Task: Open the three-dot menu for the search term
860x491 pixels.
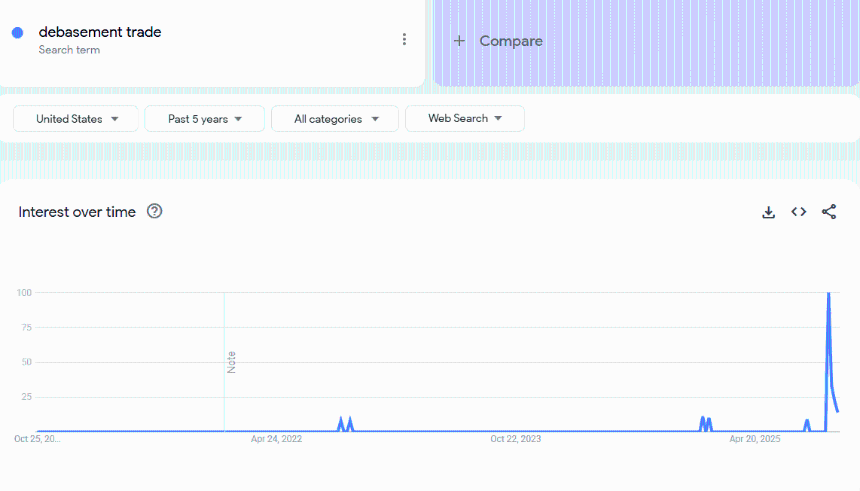Action: pos(404,40)
